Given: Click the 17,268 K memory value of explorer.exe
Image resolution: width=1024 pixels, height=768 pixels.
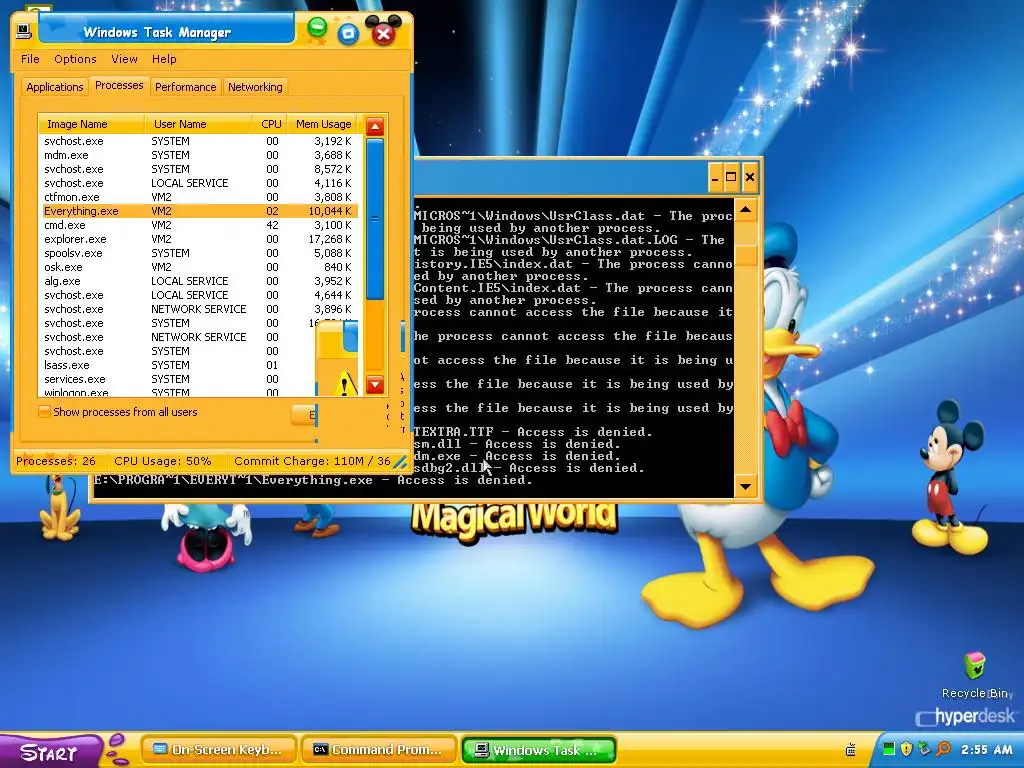Looking at the screenshot, I should coord(330,239).
